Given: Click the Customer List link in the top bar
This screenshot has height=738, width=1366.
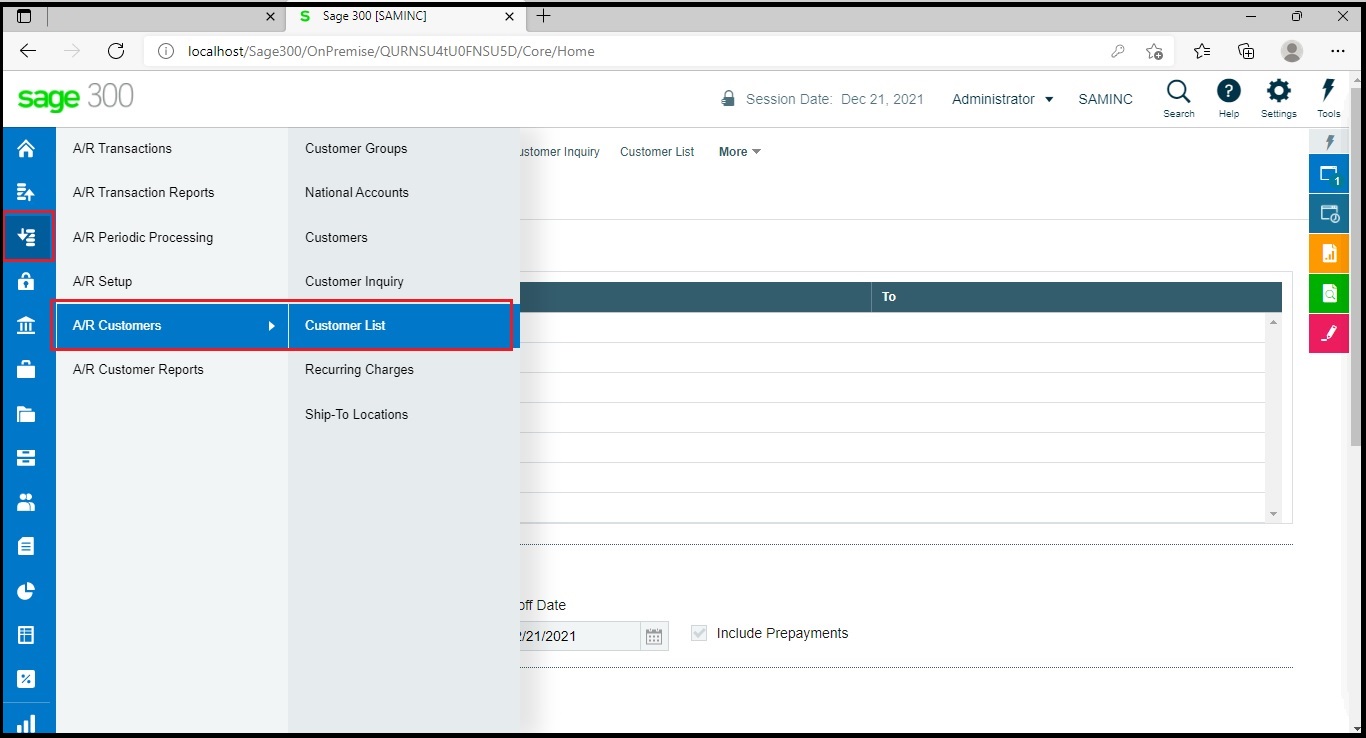Looking at the screenshot, I should (657, 152).
